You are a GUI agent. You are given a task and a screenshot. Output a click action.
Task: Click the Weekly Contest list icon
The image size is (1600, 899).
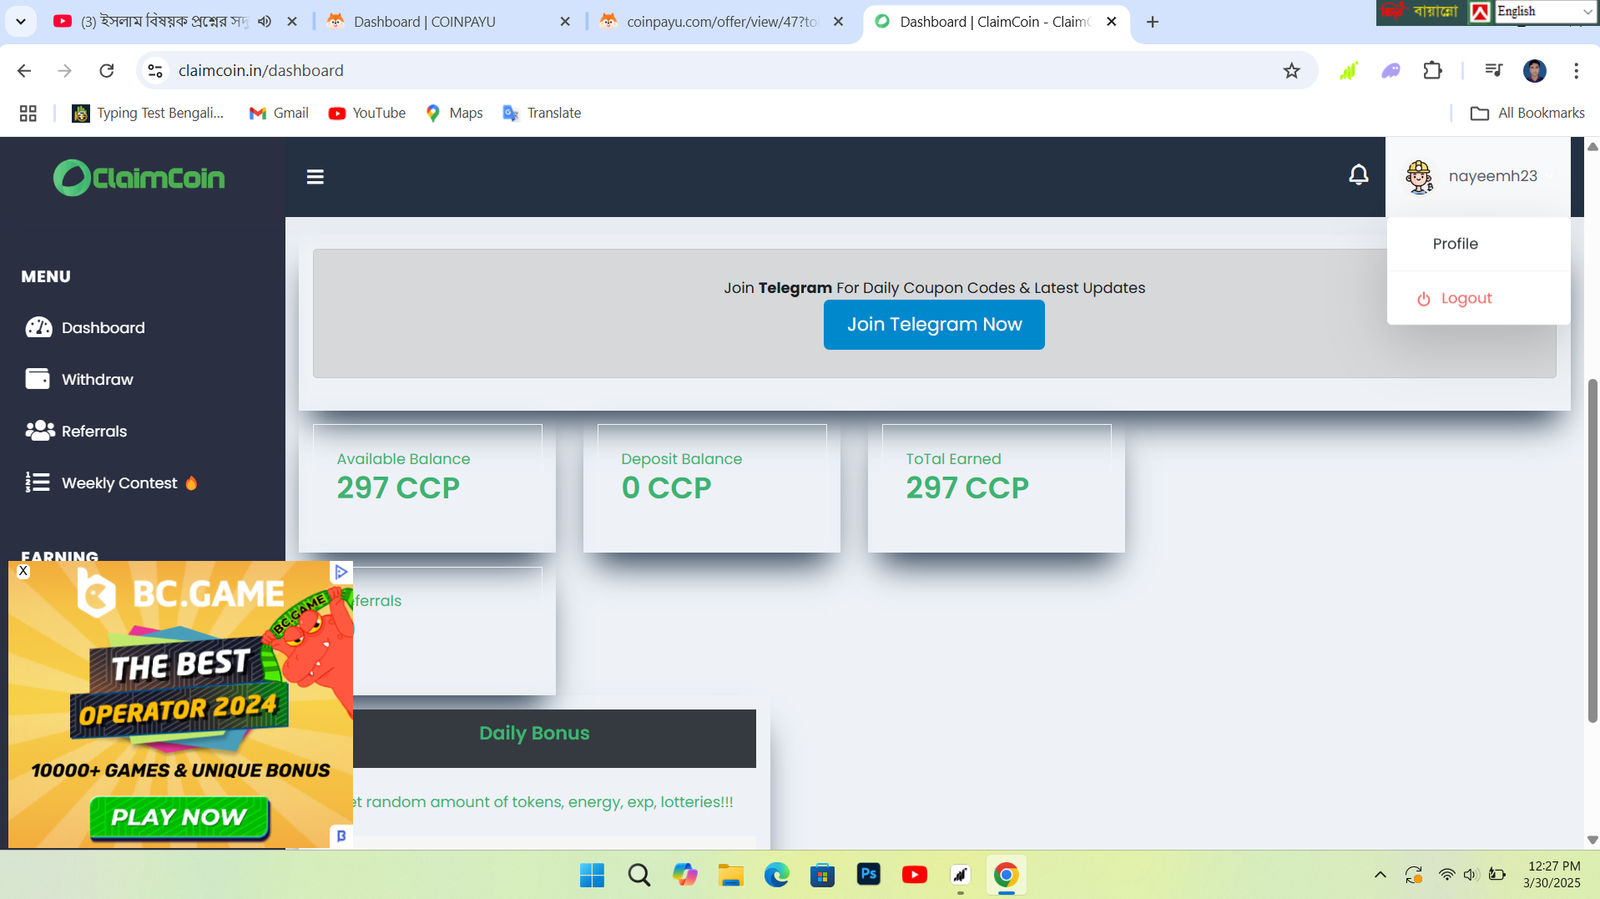(38, 483)
